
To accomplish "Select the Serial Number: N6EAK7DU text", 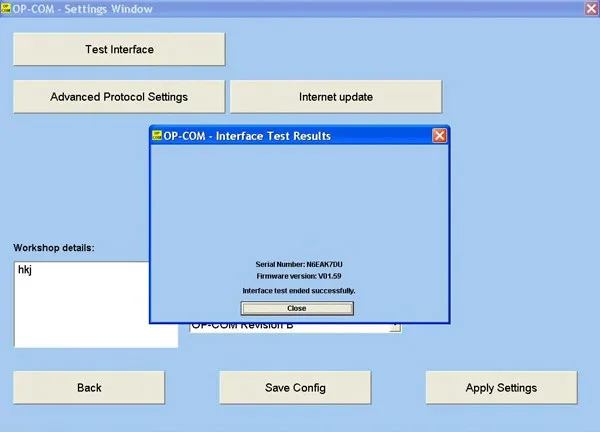I will pyautogui.click(x=299, y=264).
